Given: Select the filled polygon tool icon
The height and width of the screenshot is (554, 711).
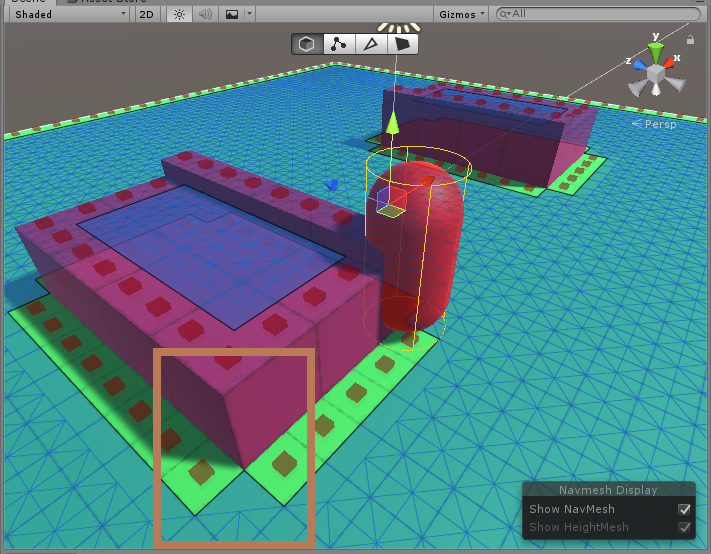Looking at the screenshot, I should (x=403, y=44).
